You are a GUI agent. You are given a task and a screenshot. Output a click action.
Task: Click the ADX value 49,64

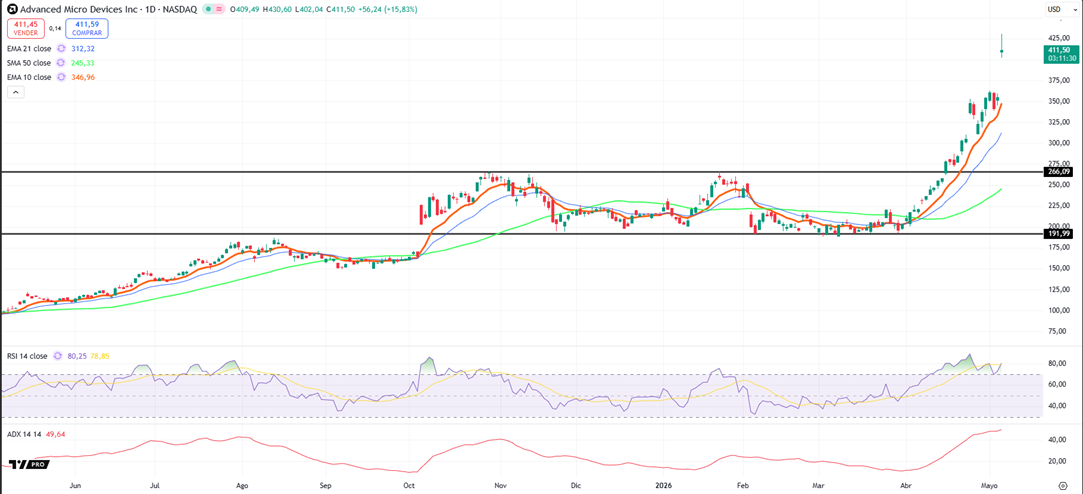pos(55,434)
